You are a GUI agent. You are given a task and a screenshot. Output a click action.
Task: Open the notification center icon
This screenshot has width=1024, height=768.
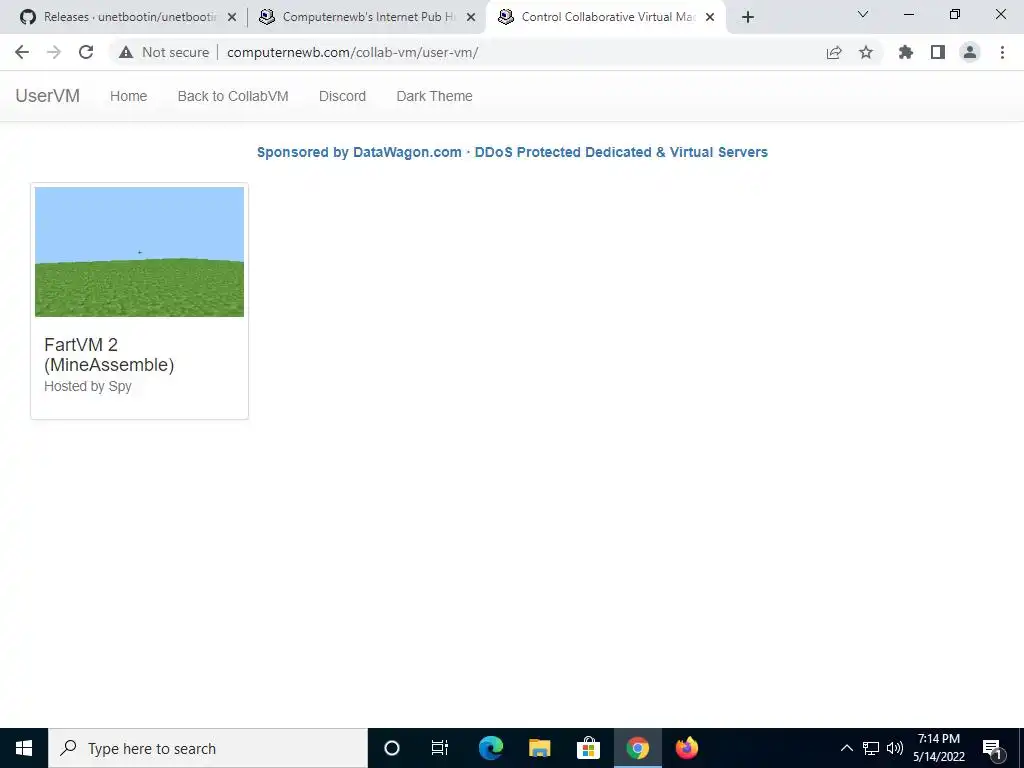pos(992,748)
